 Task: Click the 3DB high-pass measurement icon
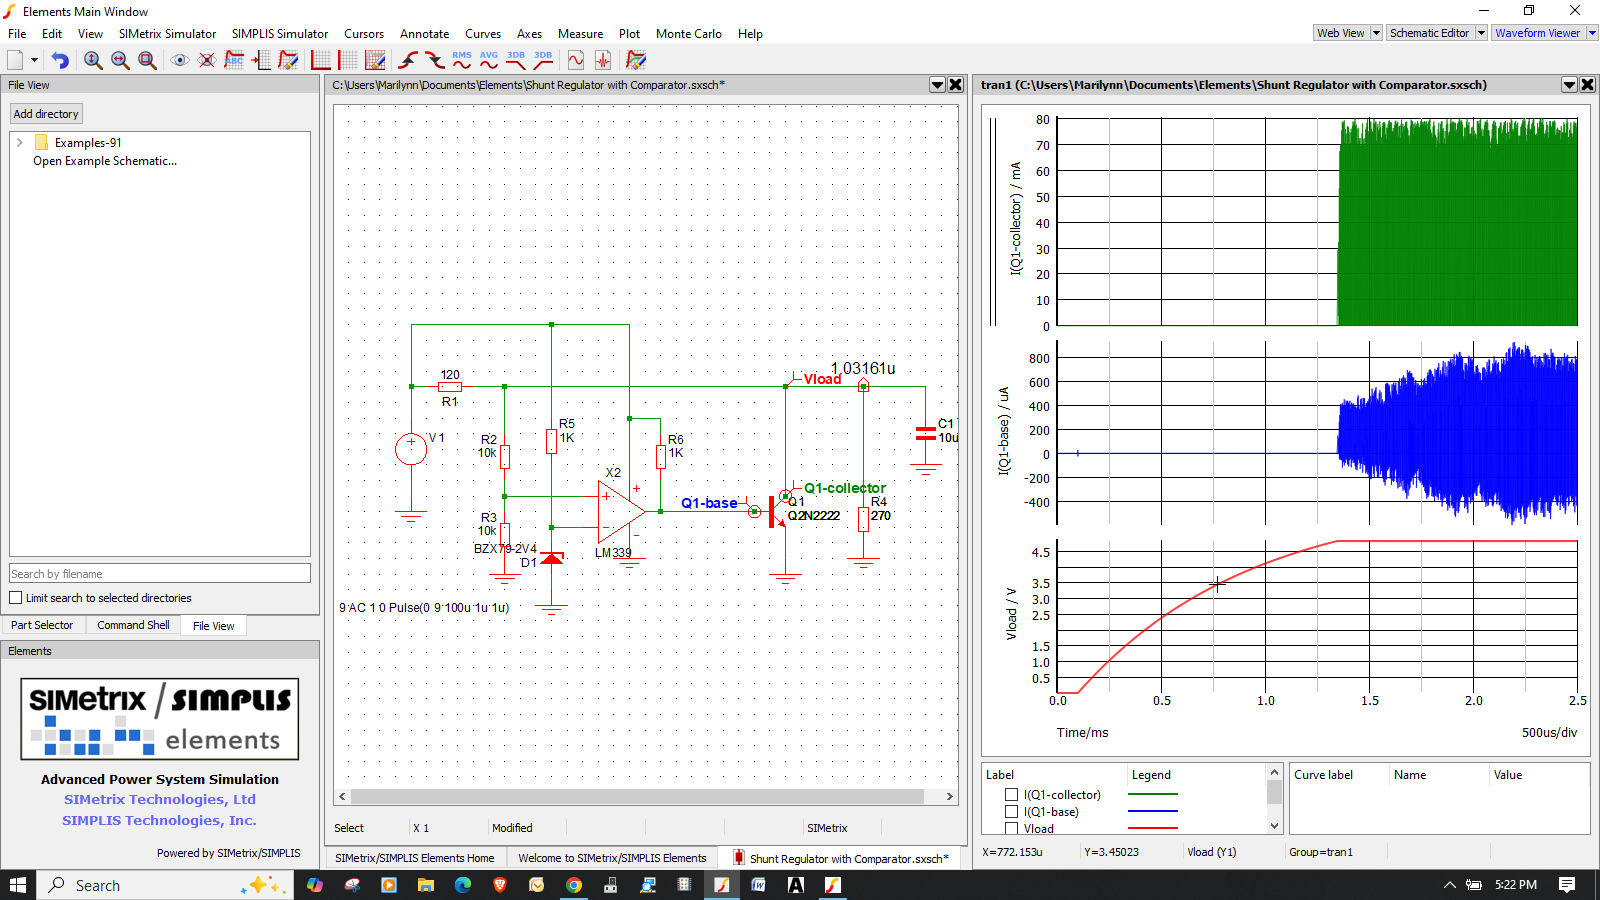click(x=543, y=60)
